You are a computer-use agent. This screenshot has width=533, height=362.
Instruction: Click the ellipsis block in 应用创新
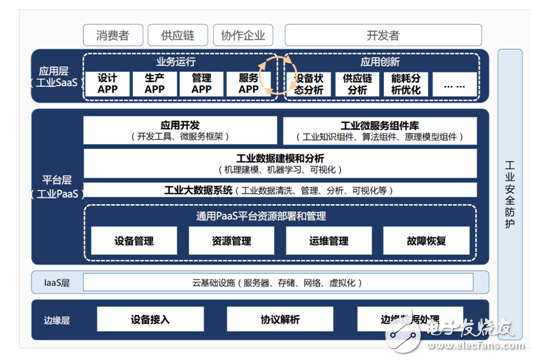pyautogui.click(x=454, y=84)
